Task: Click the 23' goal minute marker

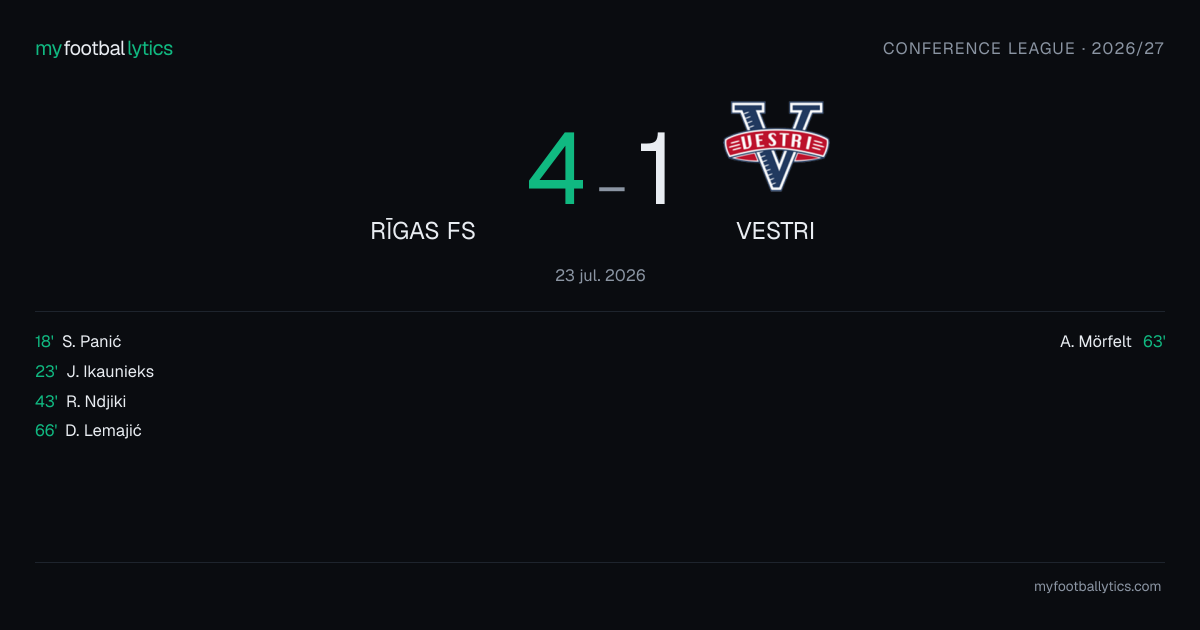Action: pos(47,371)
